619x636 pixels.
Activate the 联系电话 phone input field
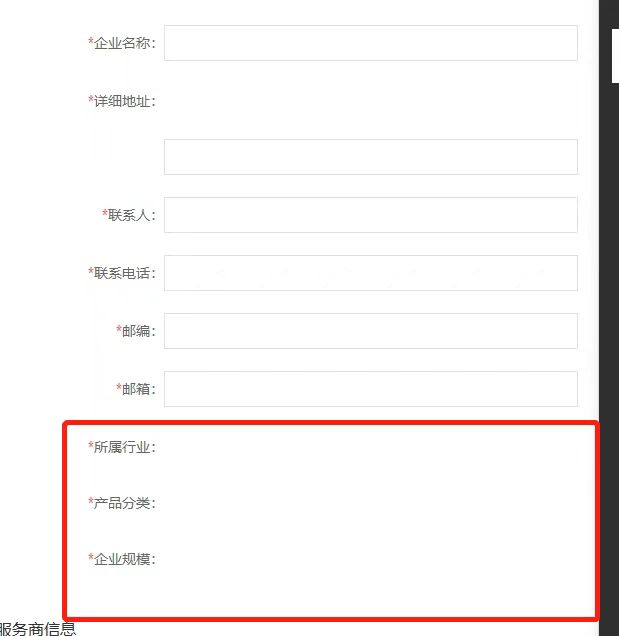(x=370, y=273)
